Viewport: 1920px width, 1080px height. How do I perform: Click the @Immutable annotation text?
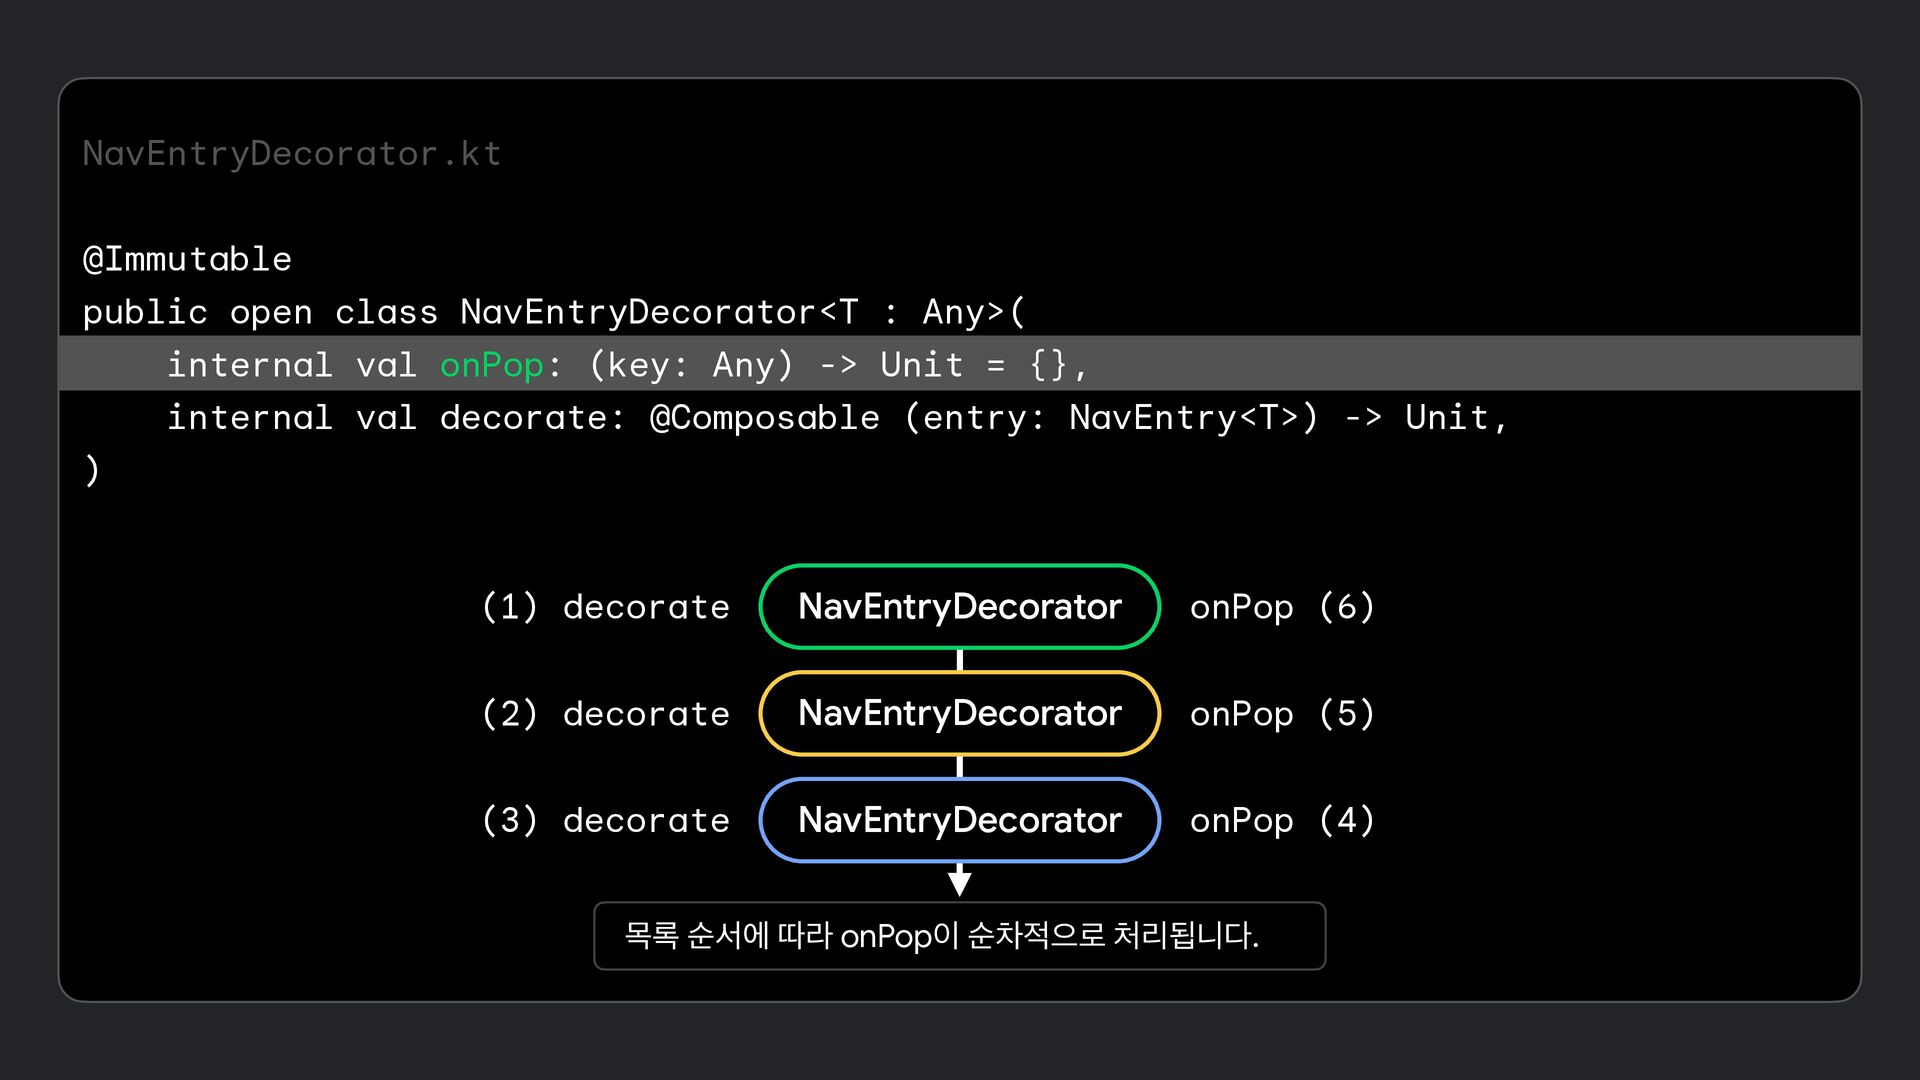coord(187,260)
